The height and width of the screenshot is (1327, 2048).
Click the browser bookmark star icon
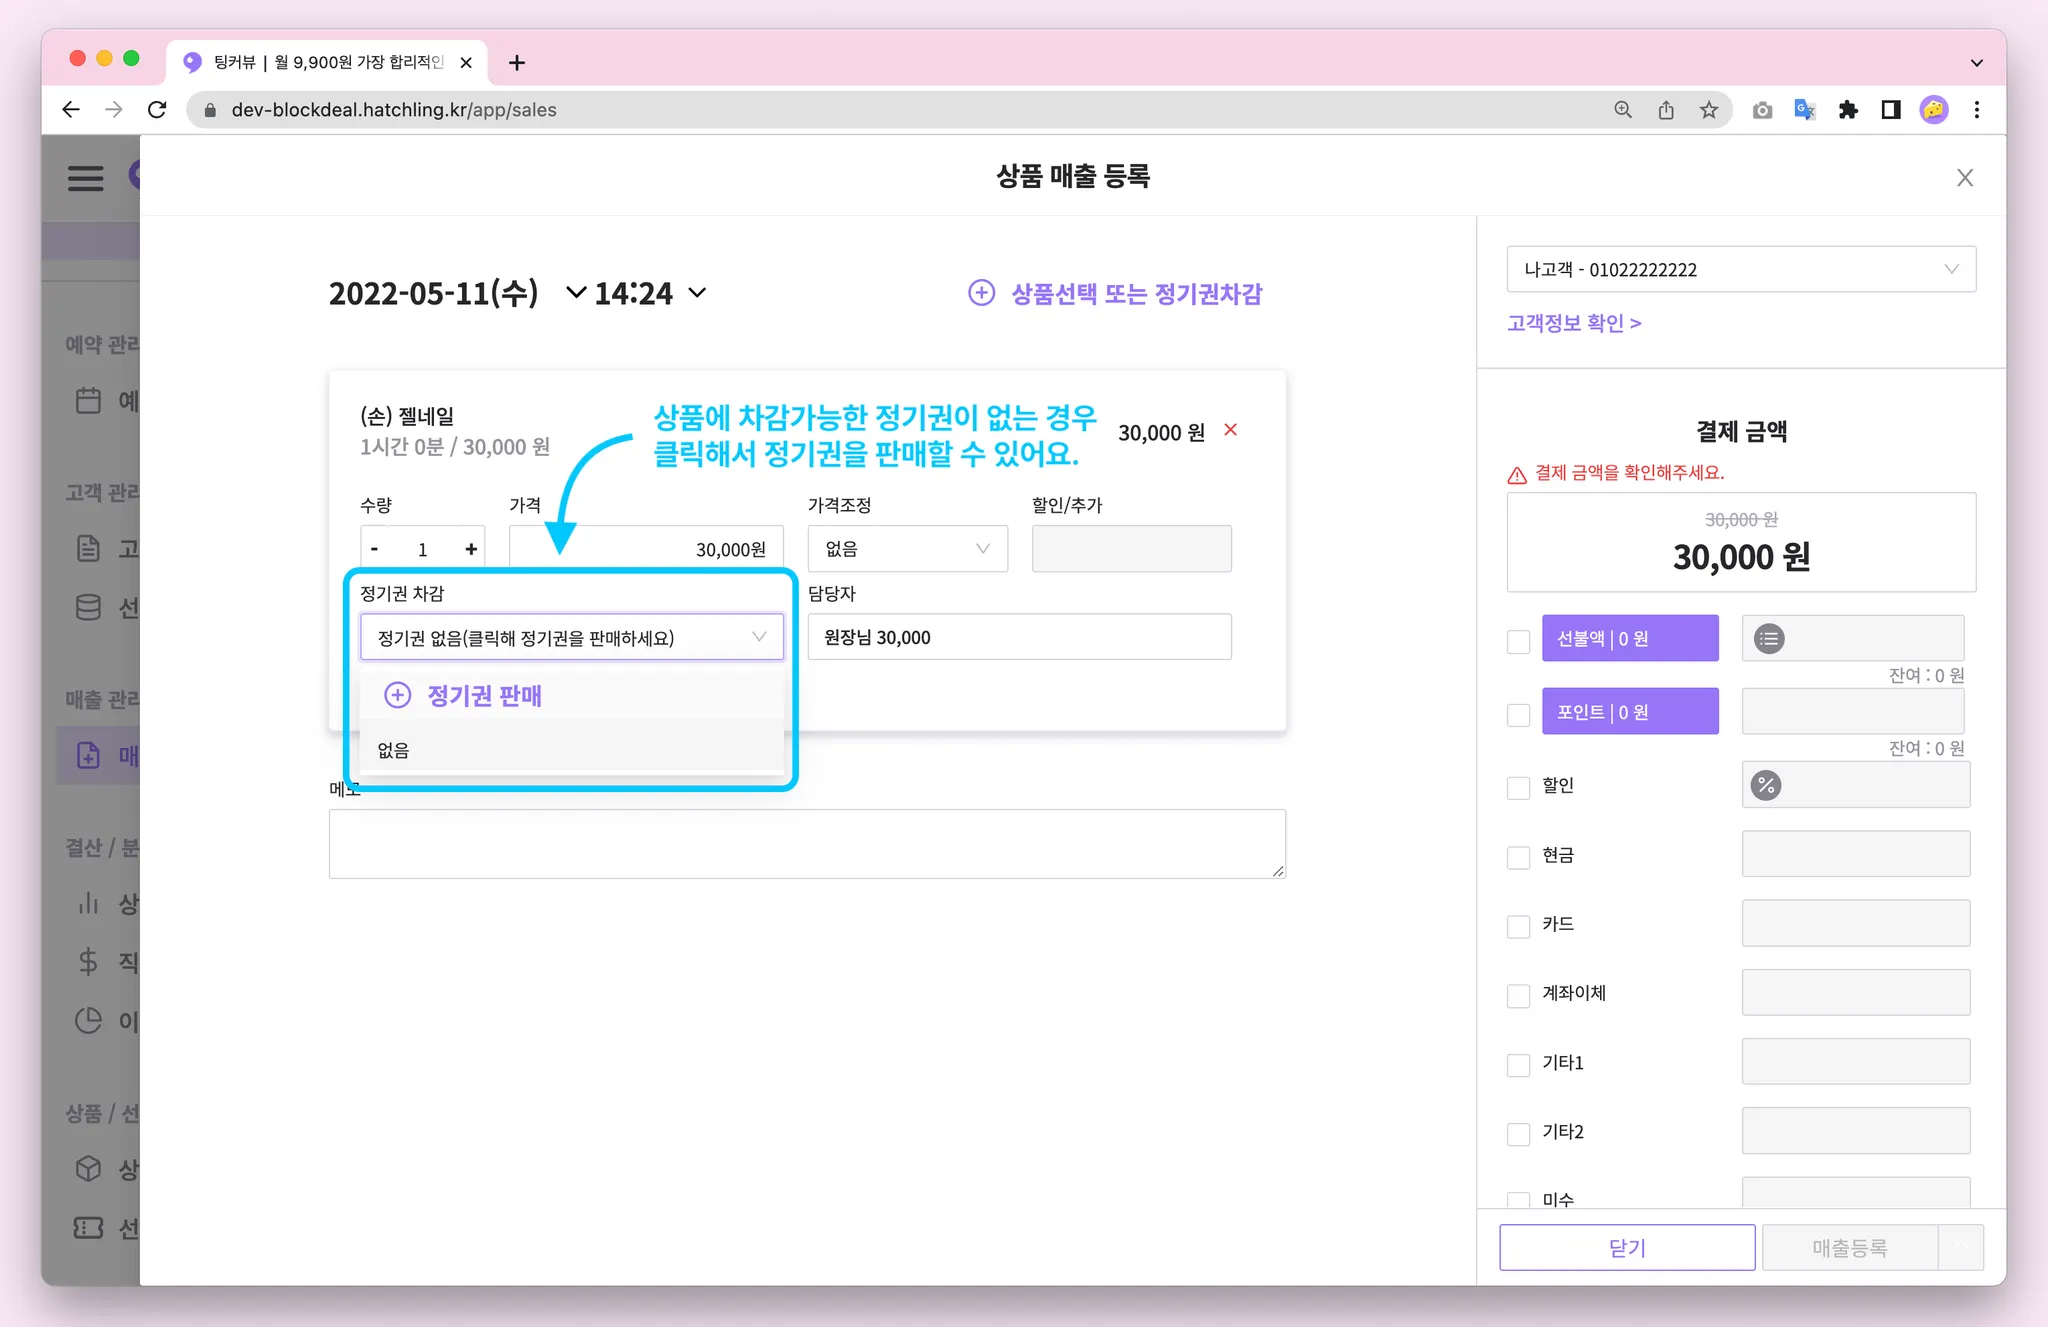point(1709,110)
